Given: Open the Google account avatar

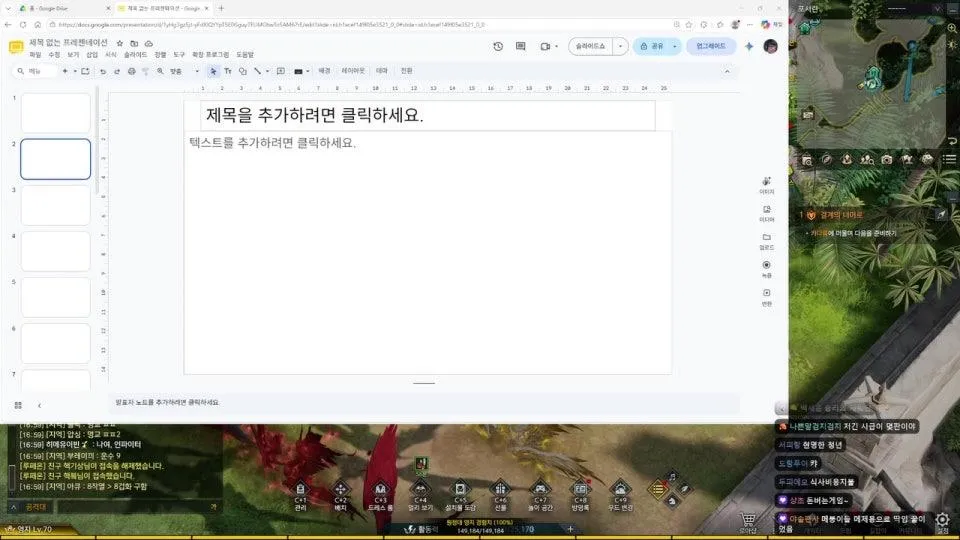Looking at the screenshot, I should (770, 46).
